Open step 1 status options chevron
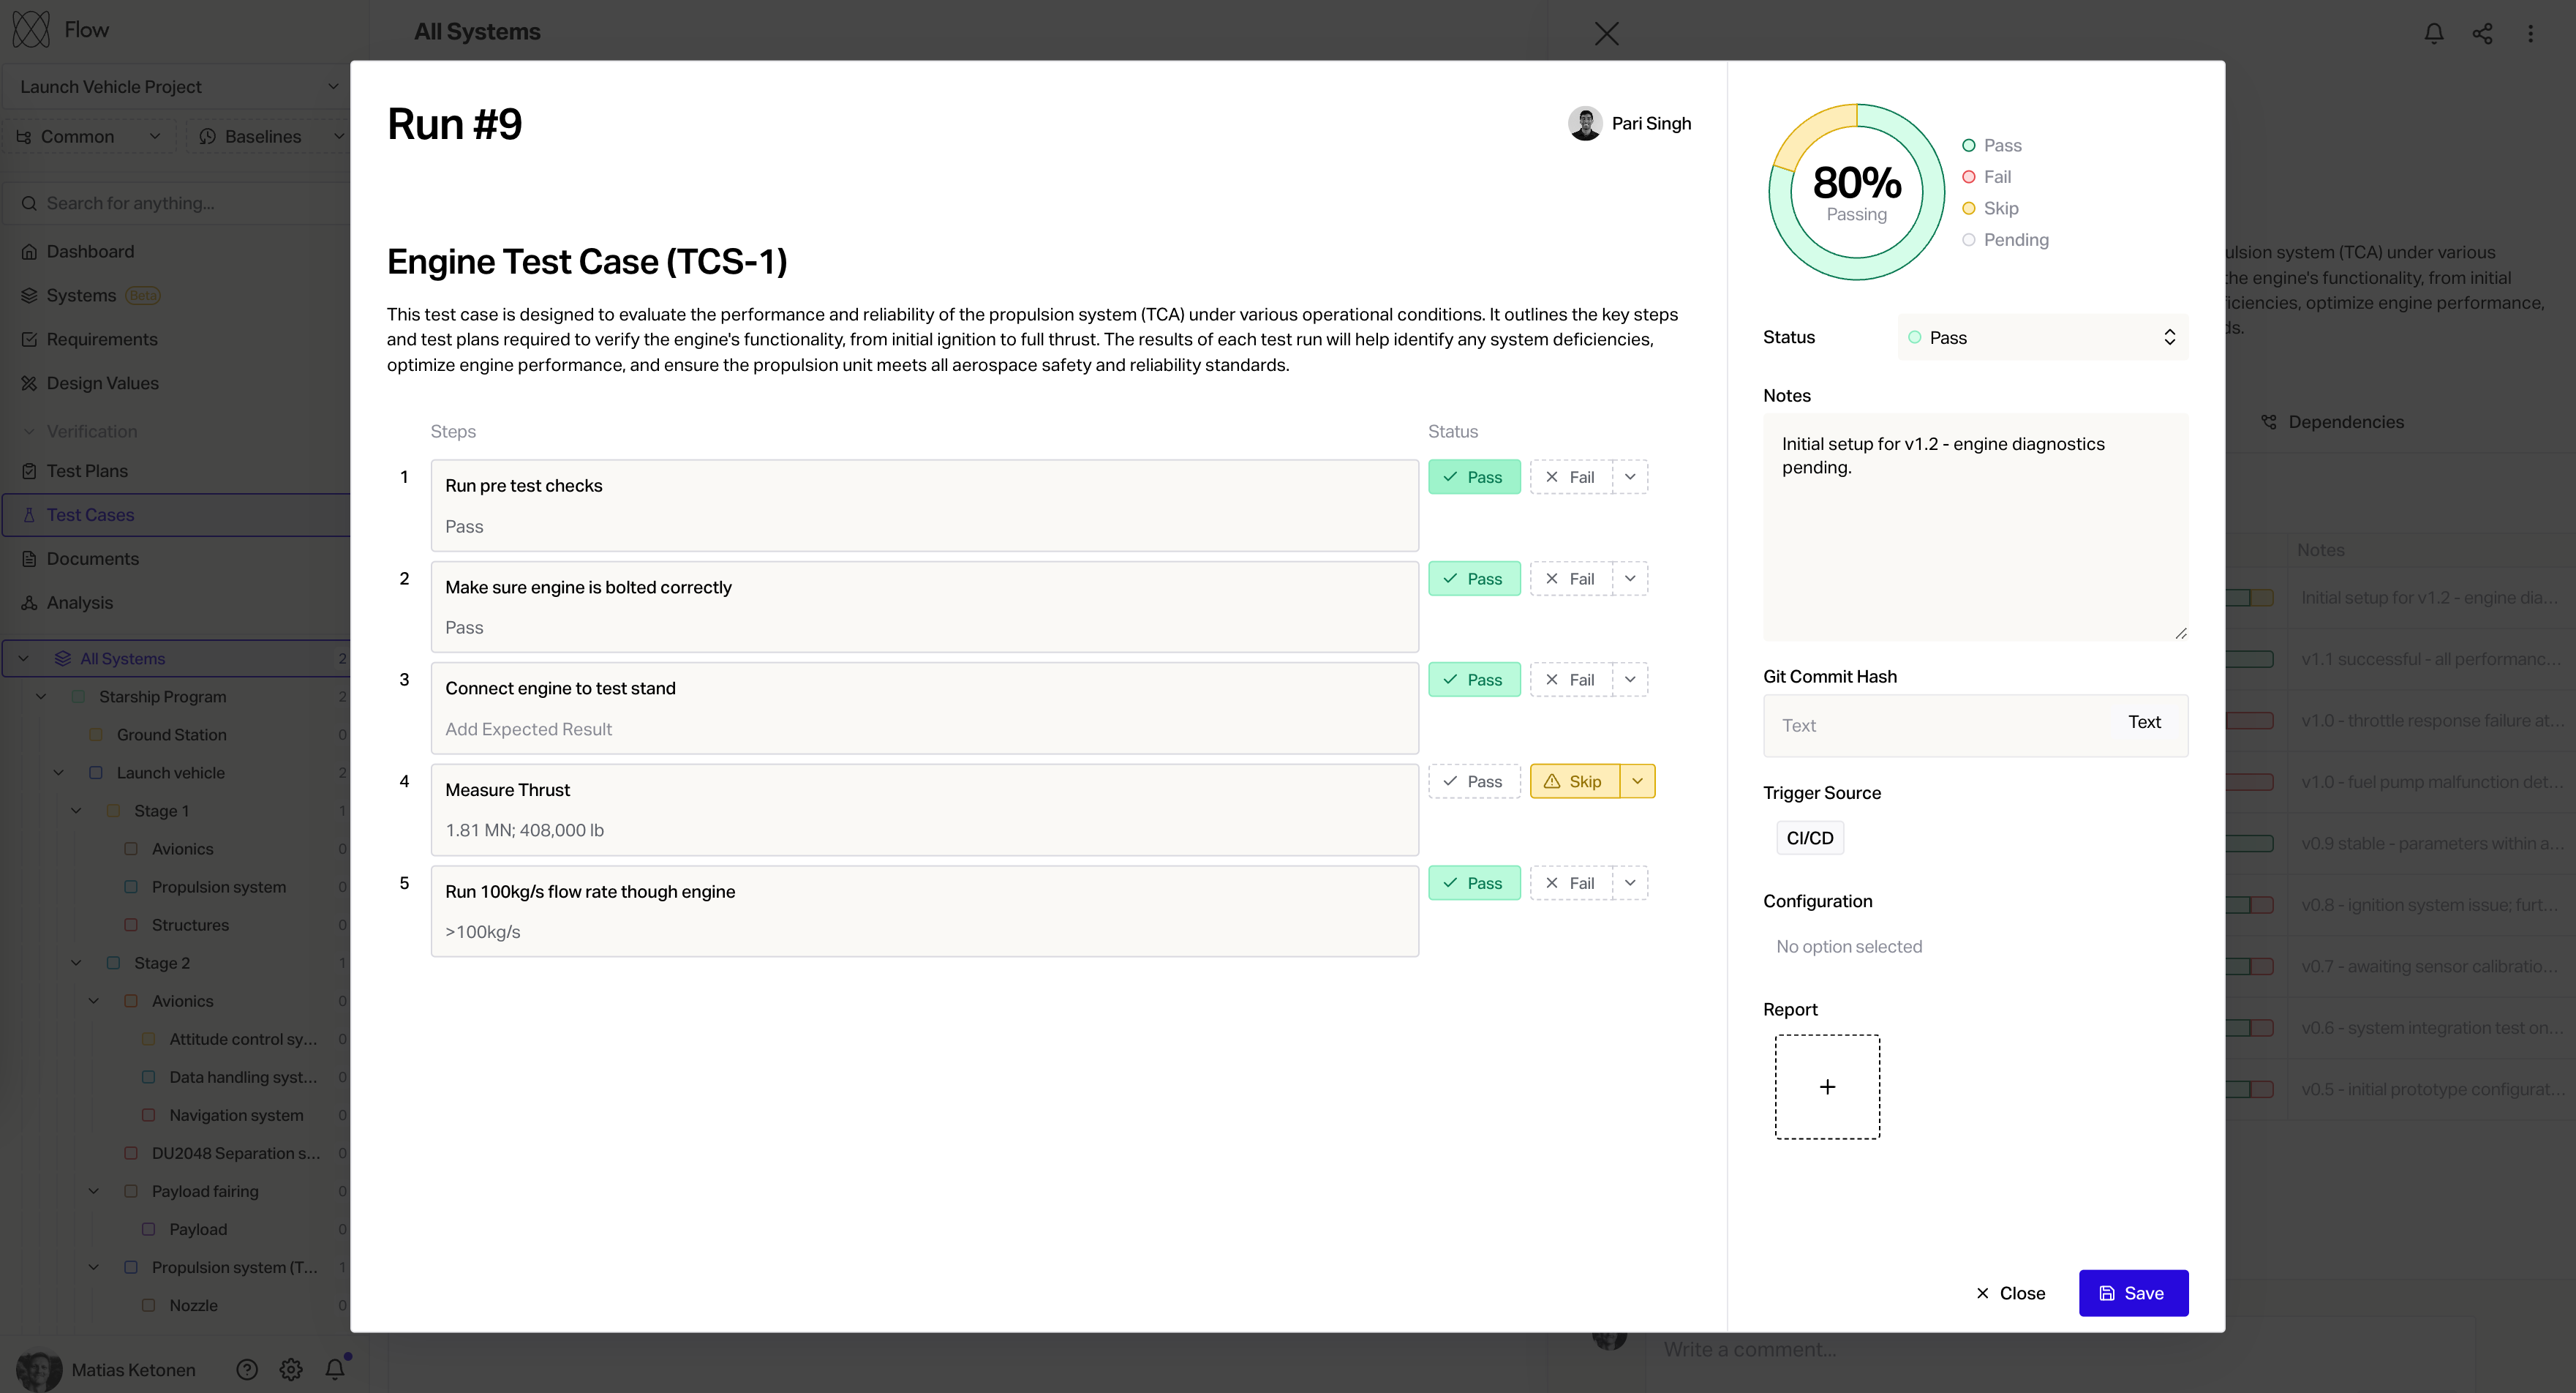Viewport: 2576px width, 1393px height. 1630,477
